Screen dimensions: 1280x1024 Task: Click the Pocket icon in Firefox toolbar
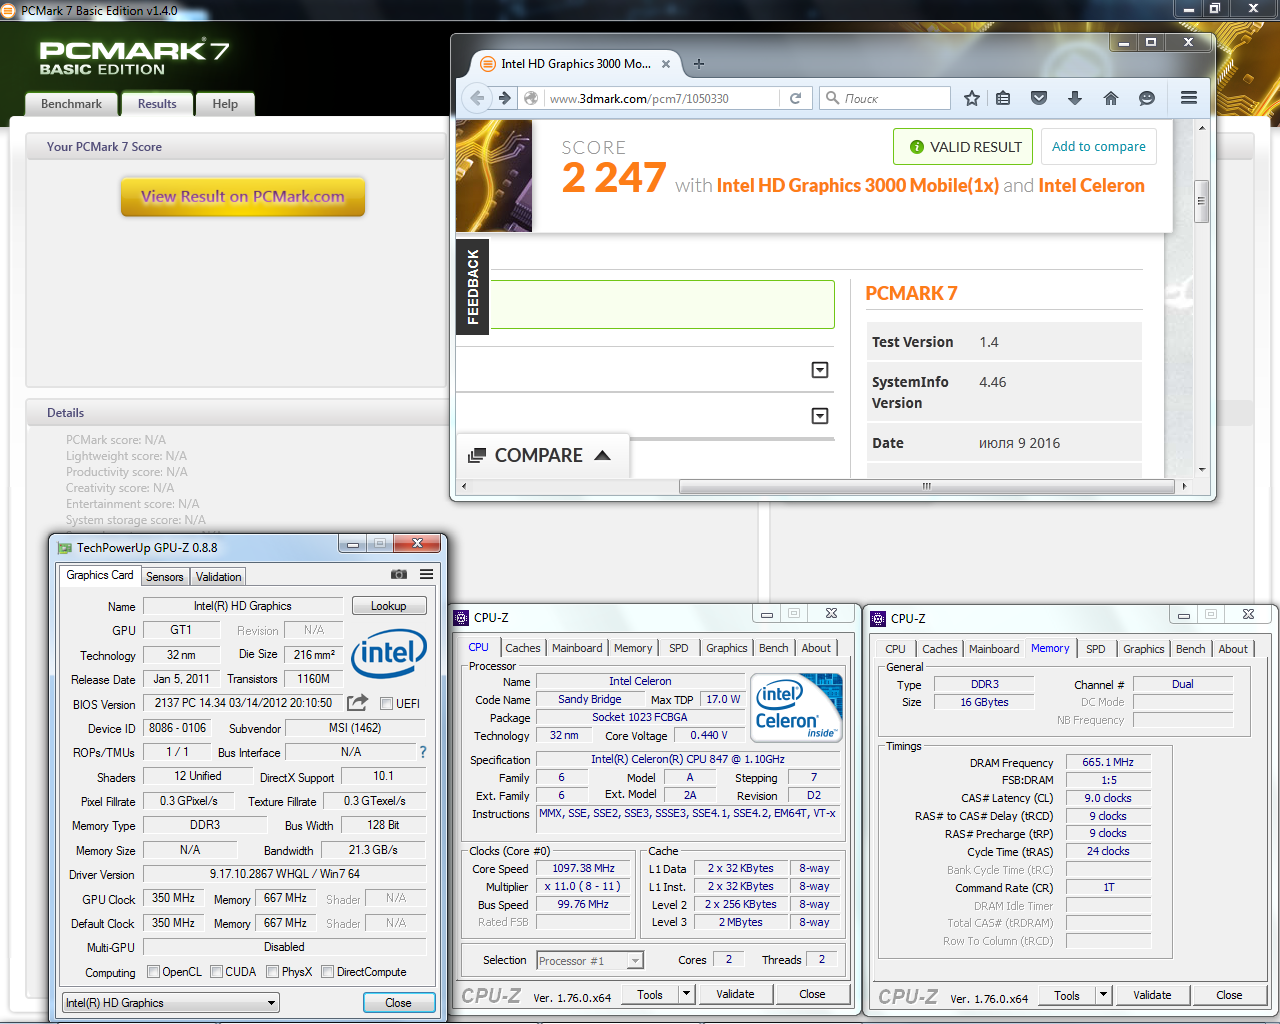coord(1039,98)
